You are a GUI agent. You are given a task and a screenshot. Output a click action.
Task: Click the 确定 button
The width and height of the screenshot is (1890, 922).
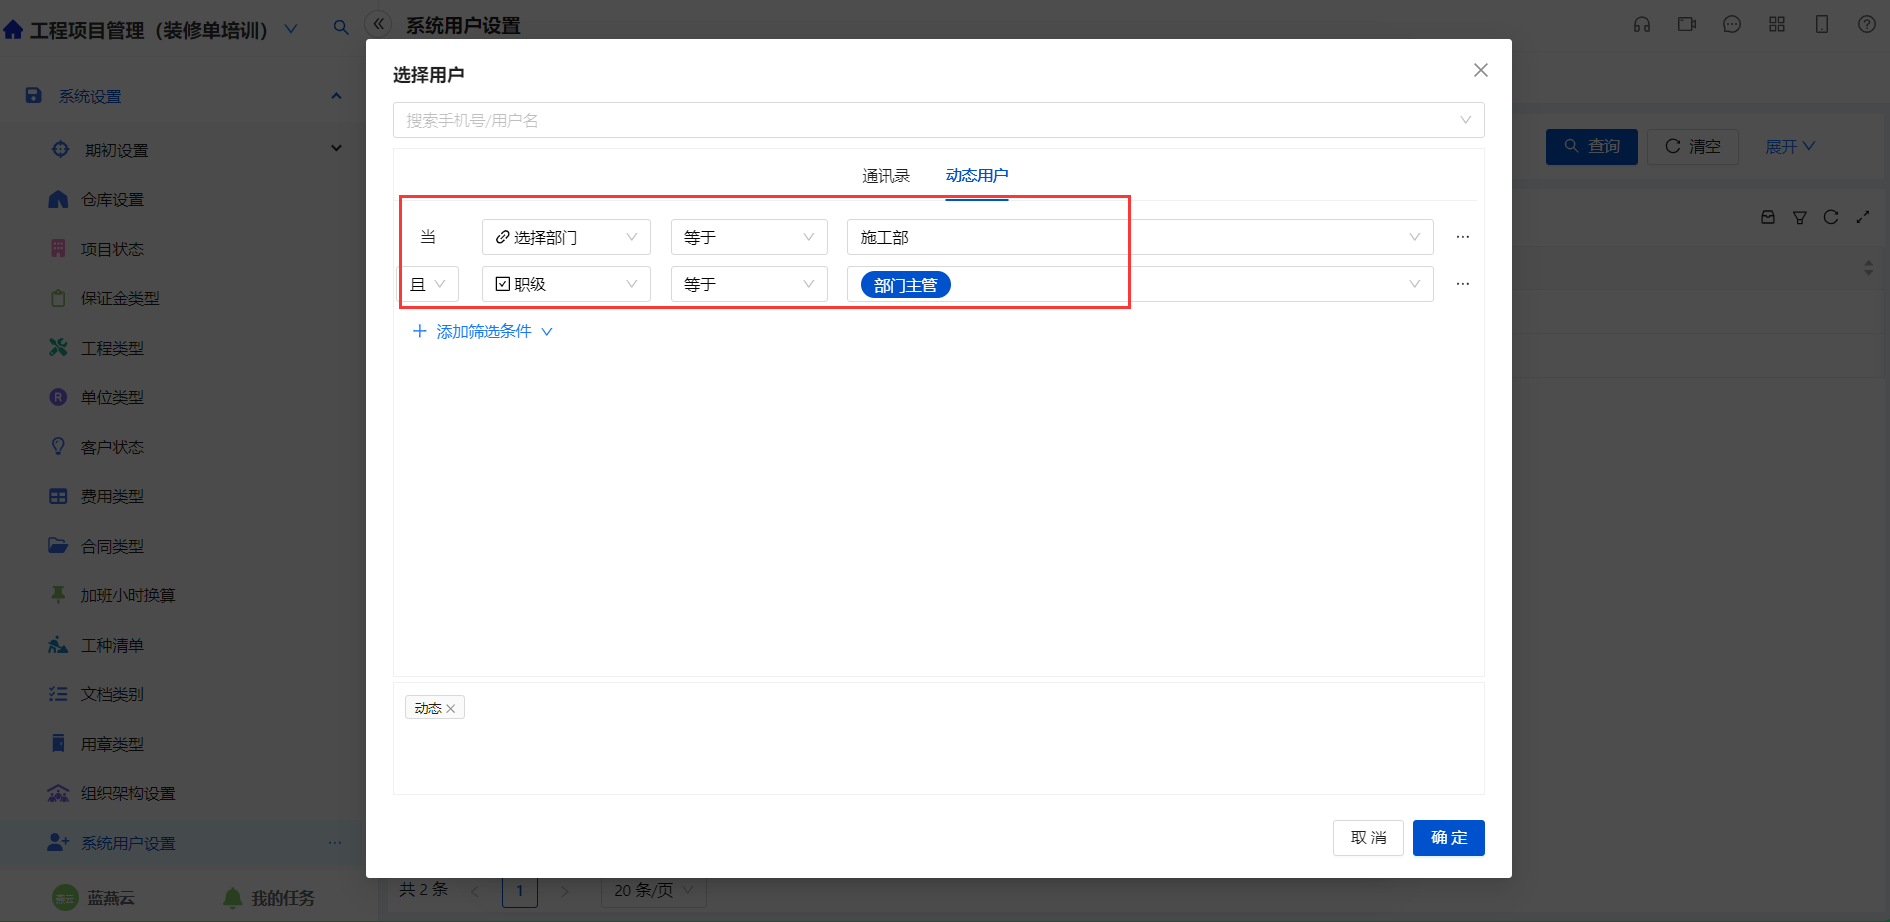coord(1449,838)
